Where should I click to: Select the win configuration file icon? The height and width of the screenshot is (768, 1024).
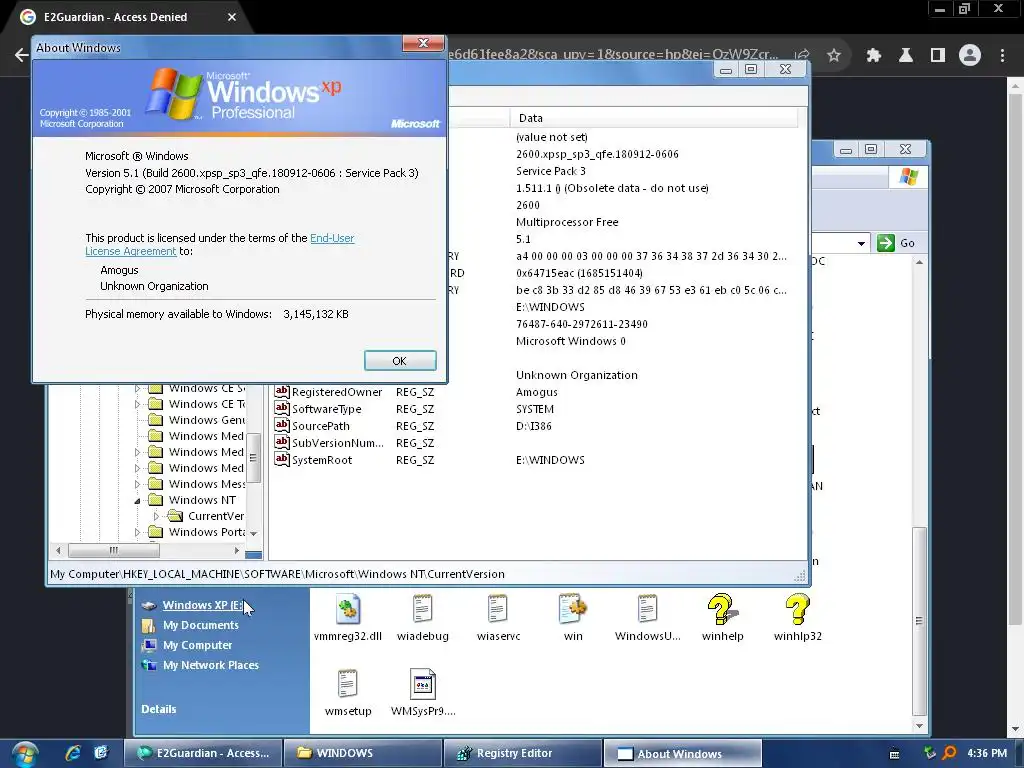coord(573,617)
